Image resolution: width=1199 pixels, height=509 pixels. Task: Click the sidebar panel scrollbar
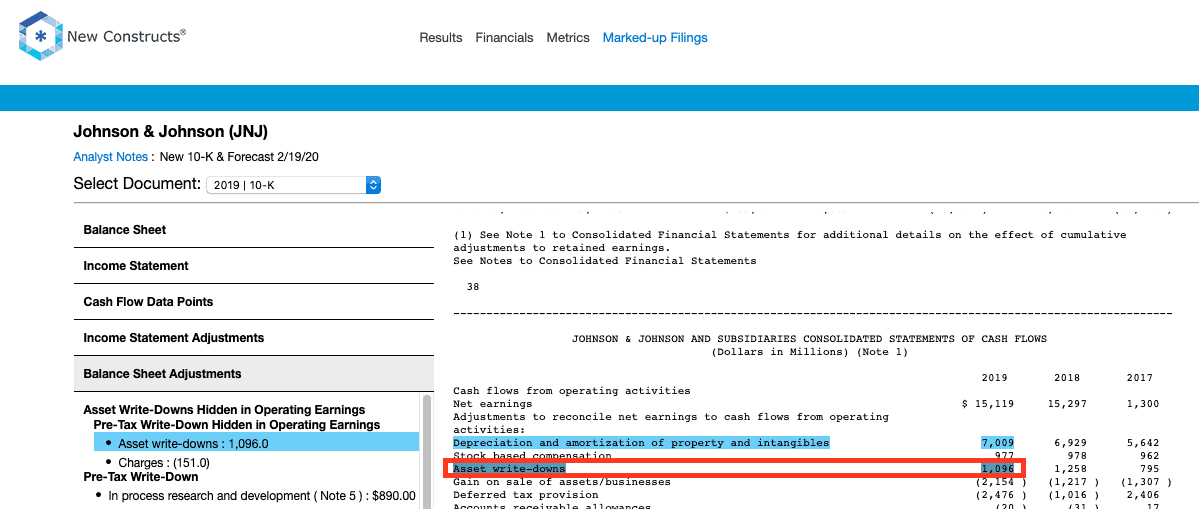click(426, 451)
